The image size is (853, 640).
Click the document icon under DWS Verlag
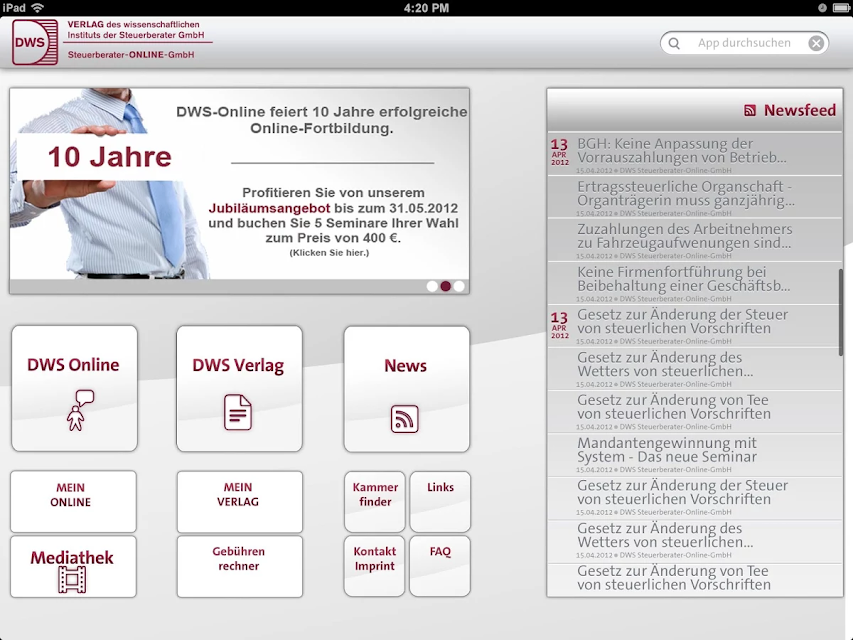238,412
